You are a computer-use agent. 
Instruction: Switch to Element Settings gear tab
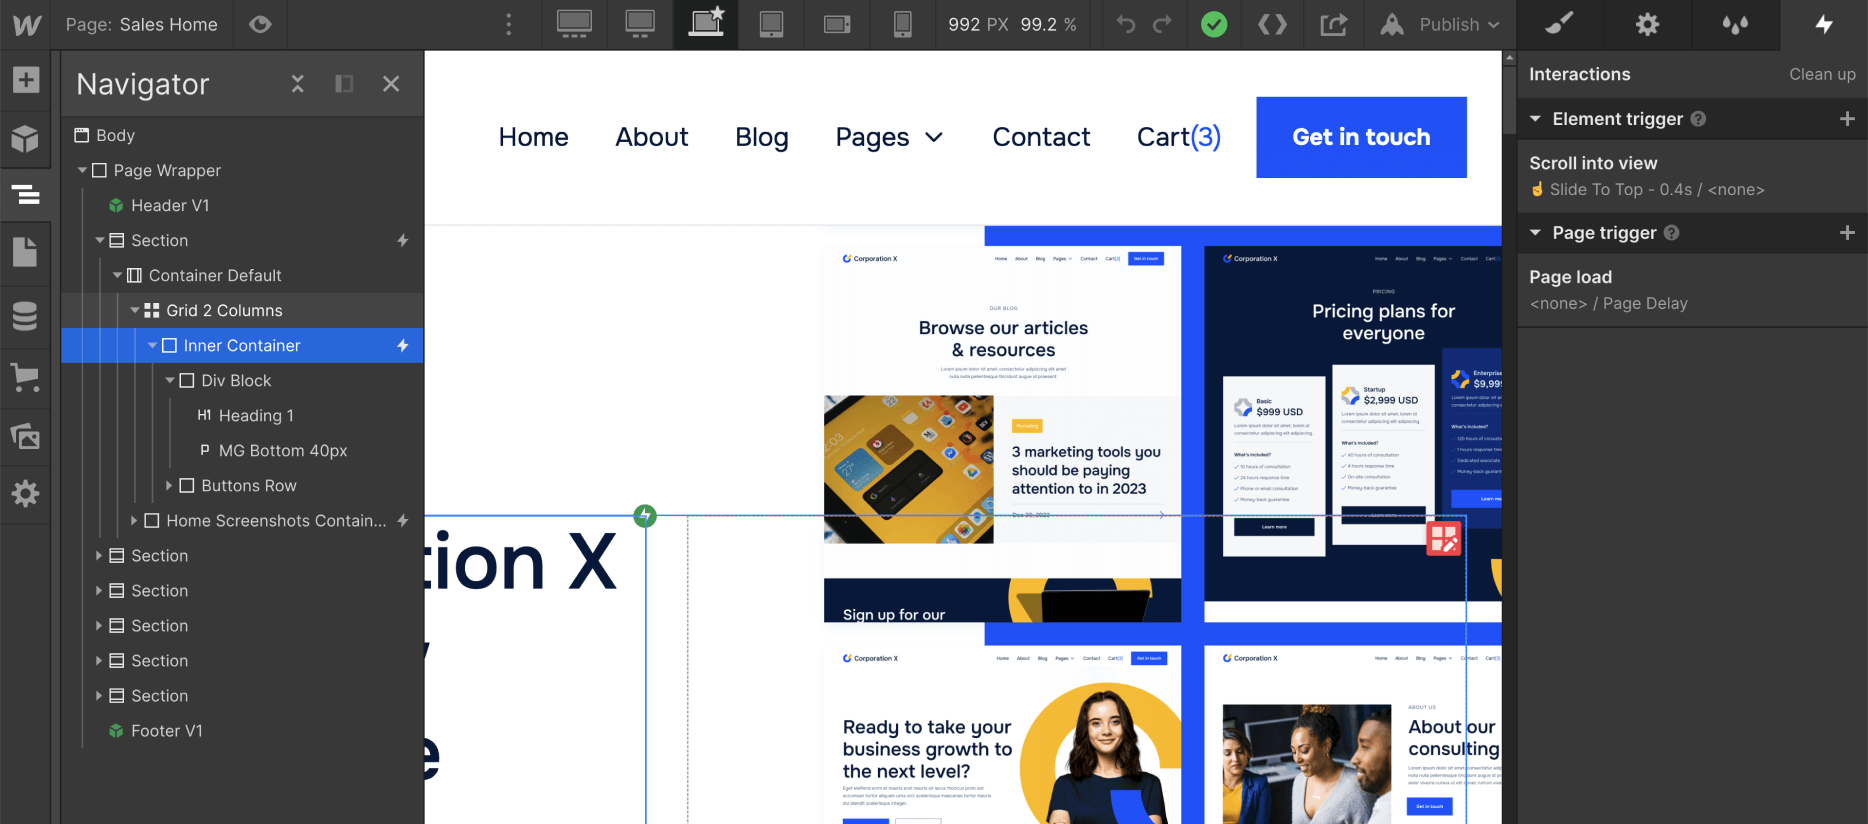click(1647, 24)
